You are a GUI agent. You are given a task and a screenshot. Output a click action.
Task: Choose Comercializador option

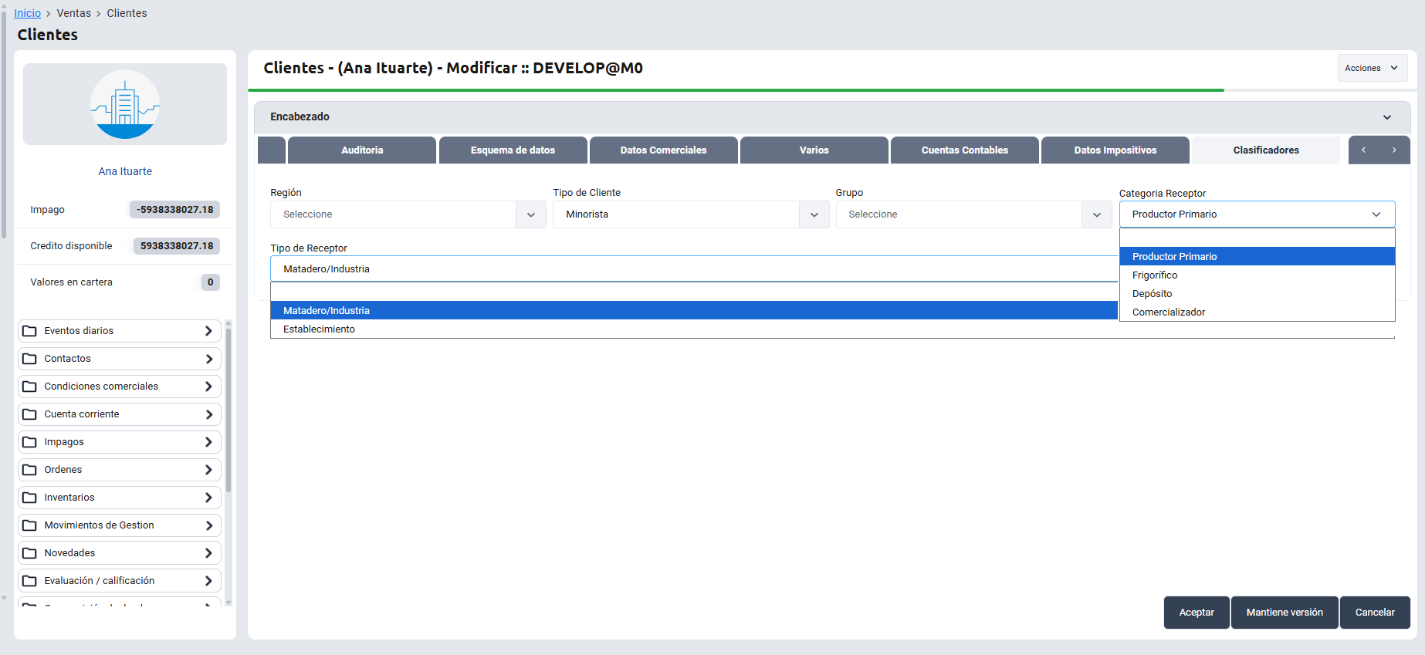(1257, 312)
